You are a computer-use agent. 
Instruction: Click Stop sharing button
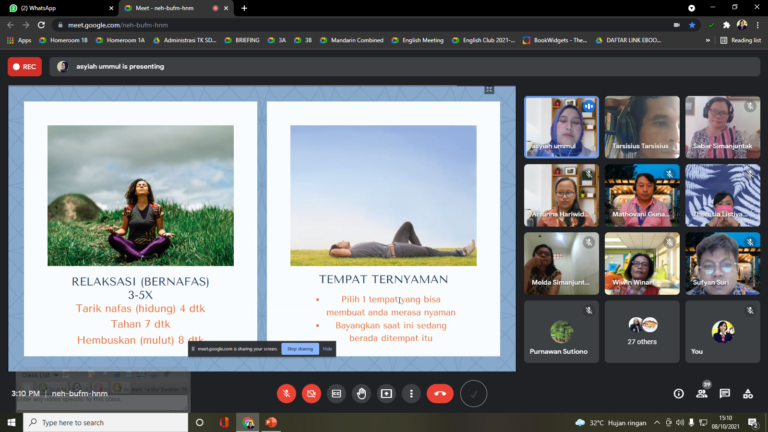point(299,349)
